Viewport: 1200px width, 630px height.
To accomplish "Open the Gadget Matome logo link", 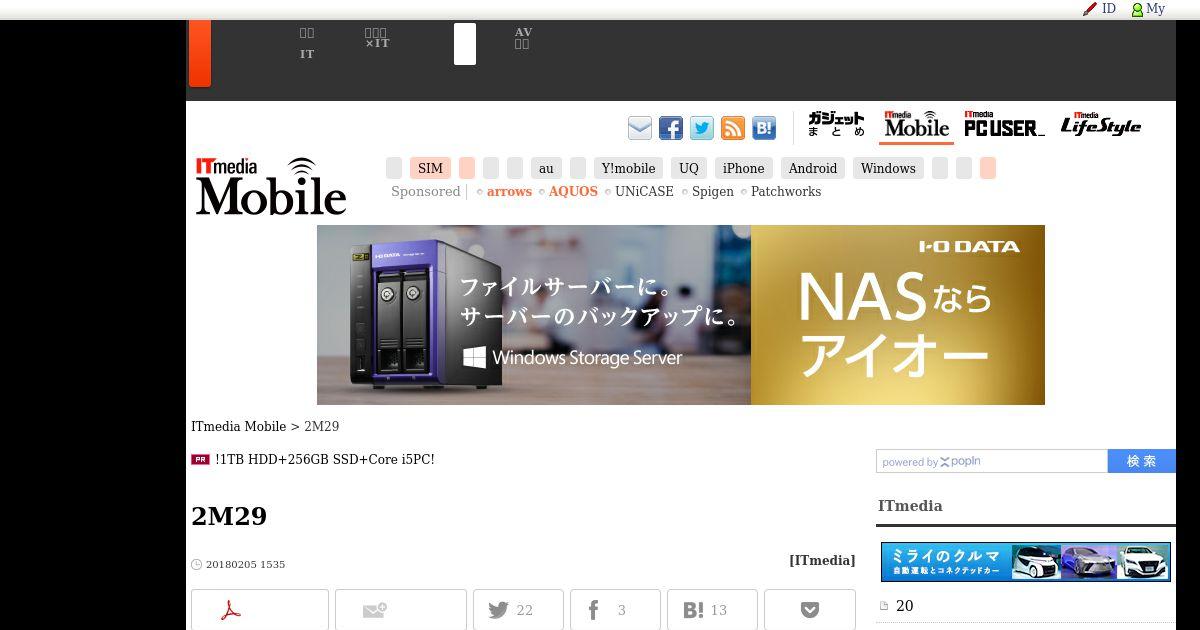I will click(836, 126).
